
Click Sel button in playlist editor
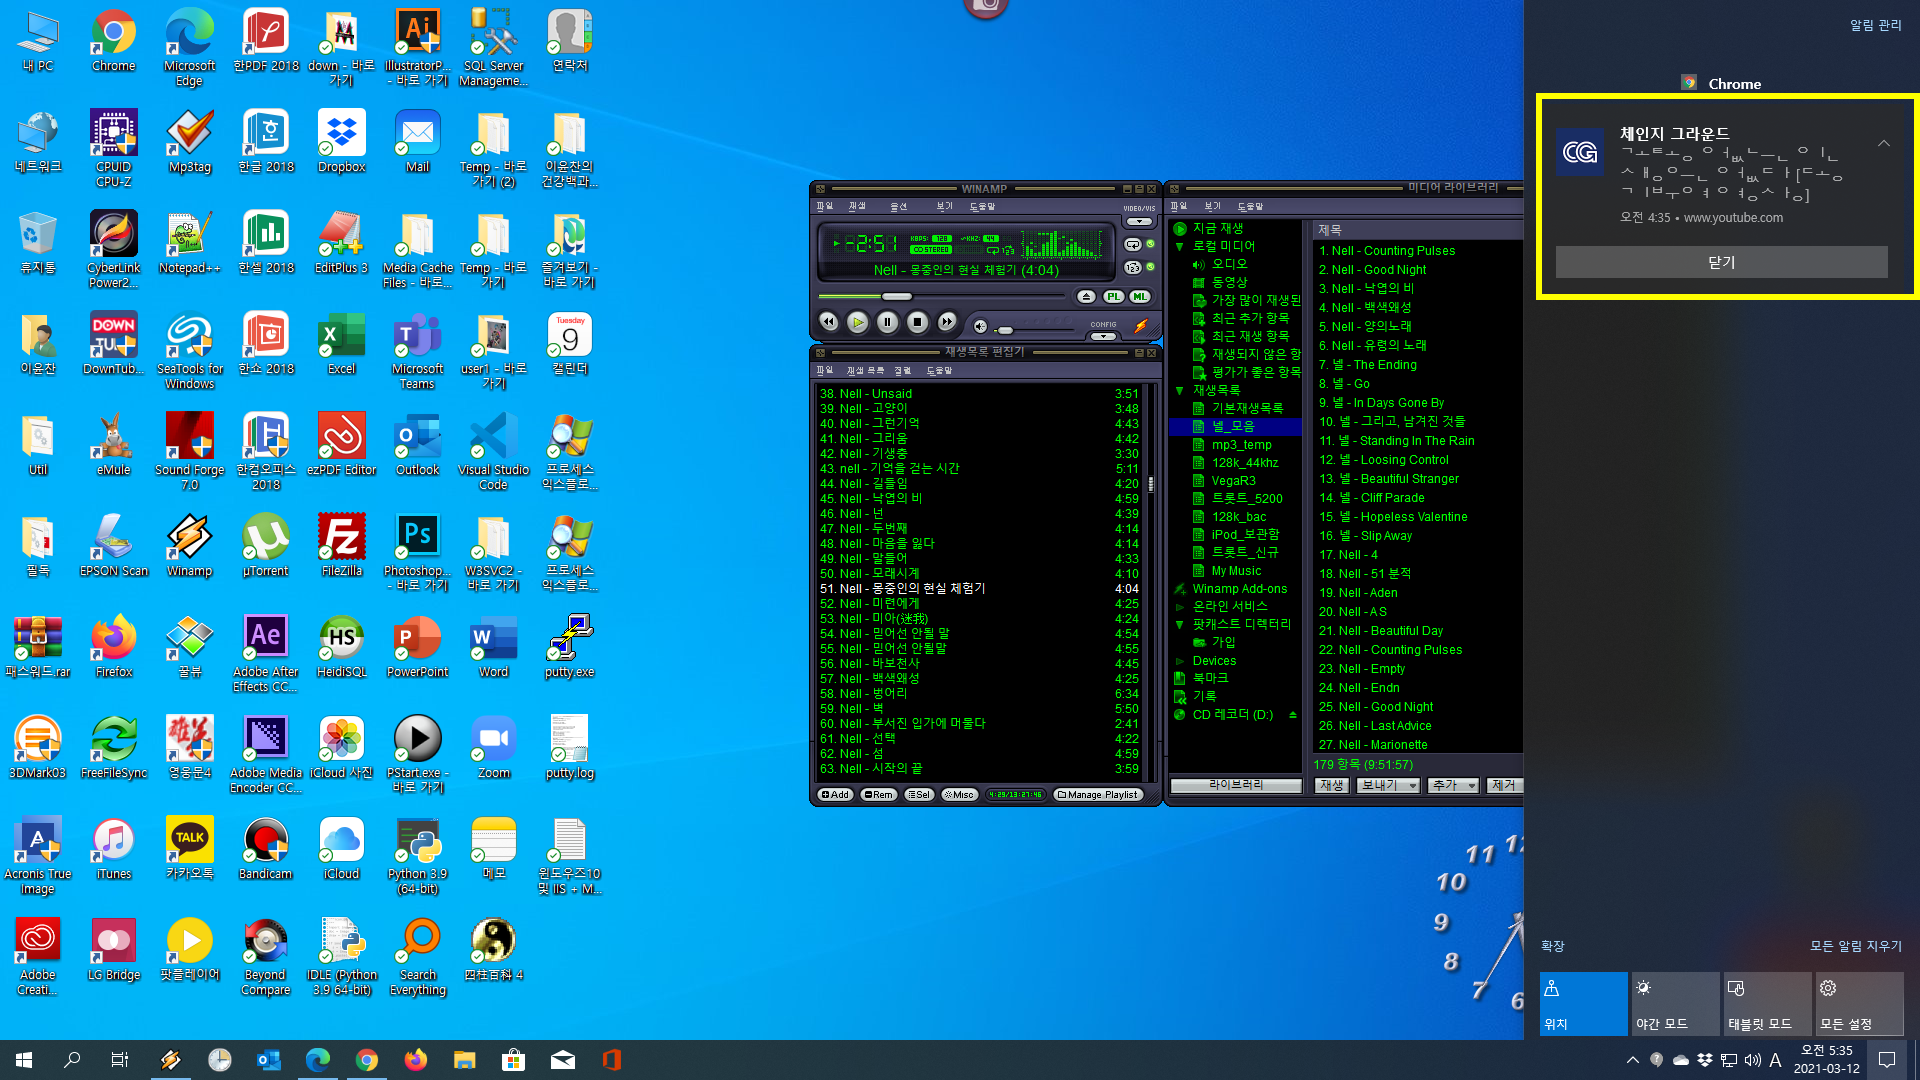919,795
